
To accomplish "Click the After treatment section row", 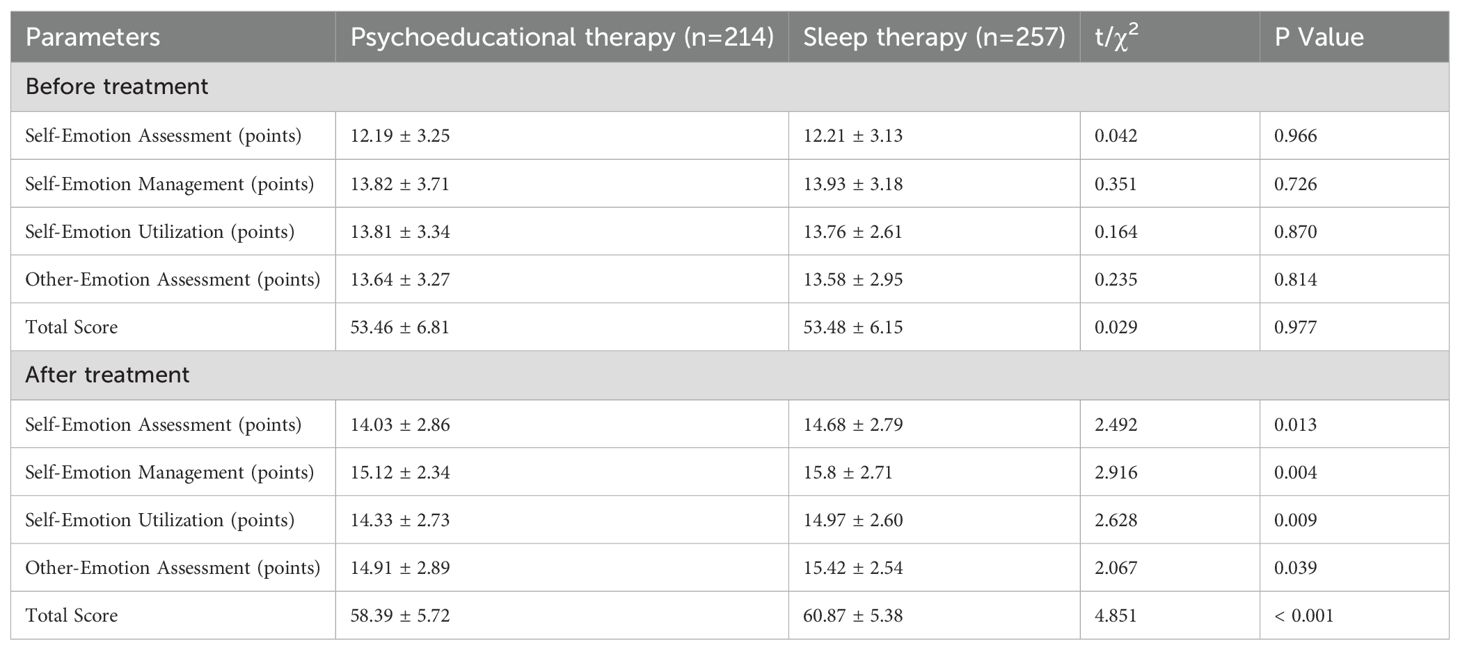I will tap(108, 375).
